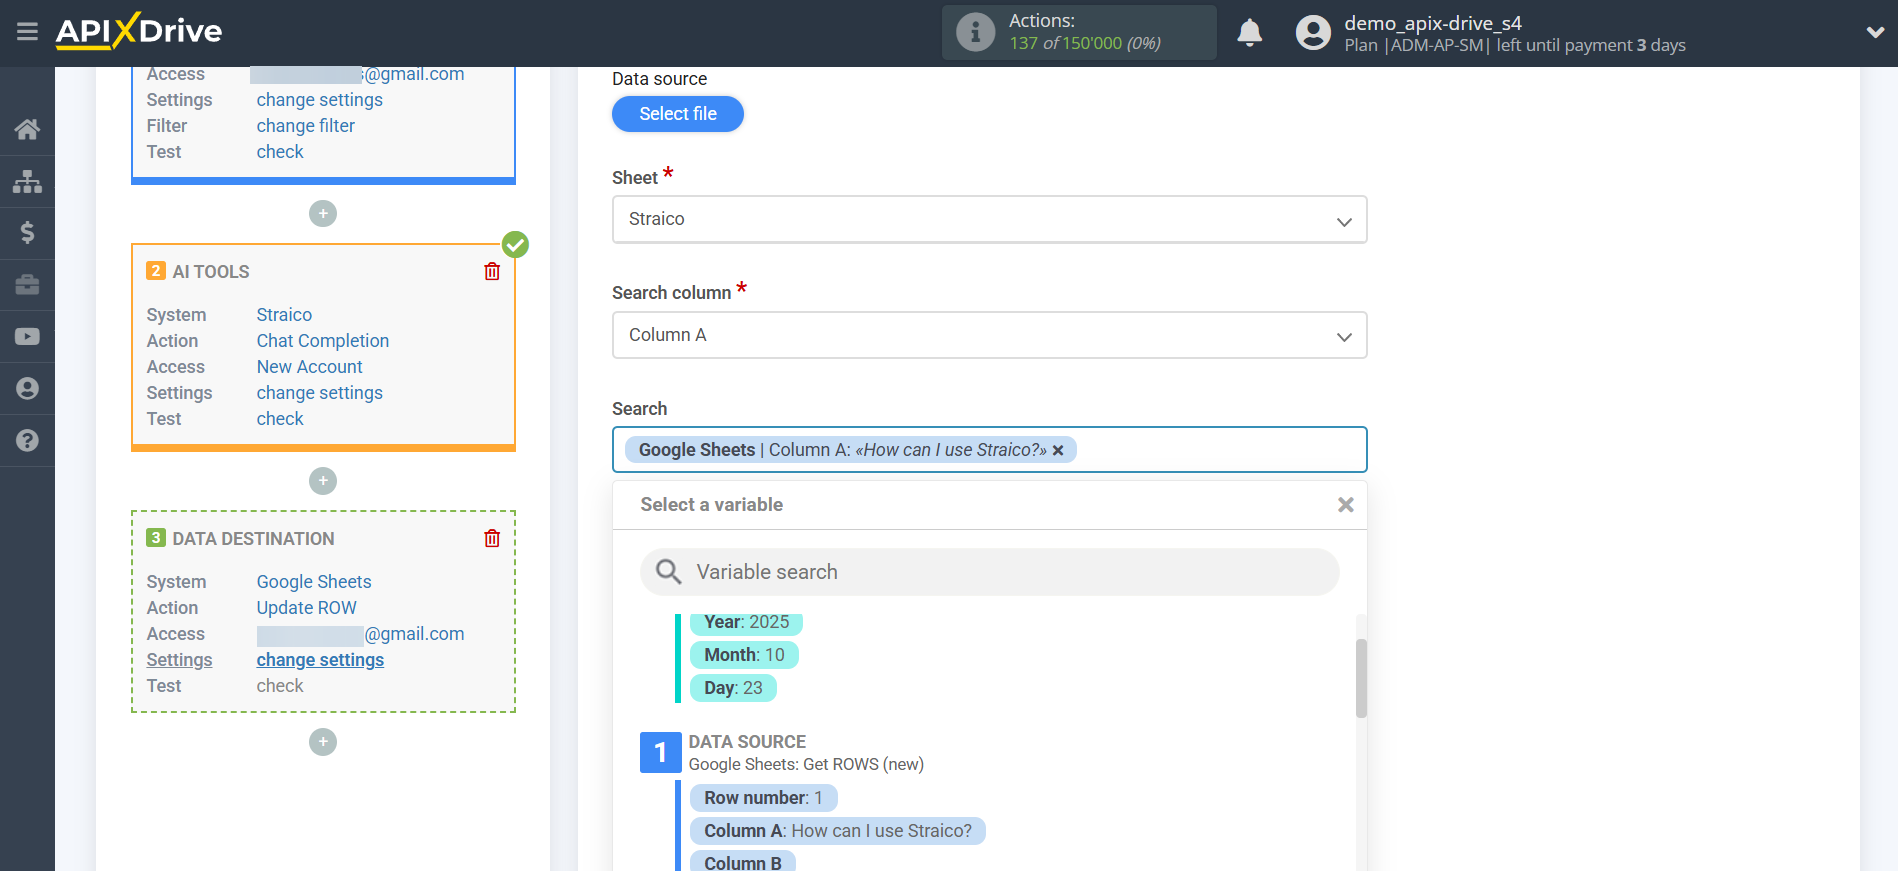Open connections sitemap icon in sidebar
The image size is (1898, 871).
tap(27, 181)
